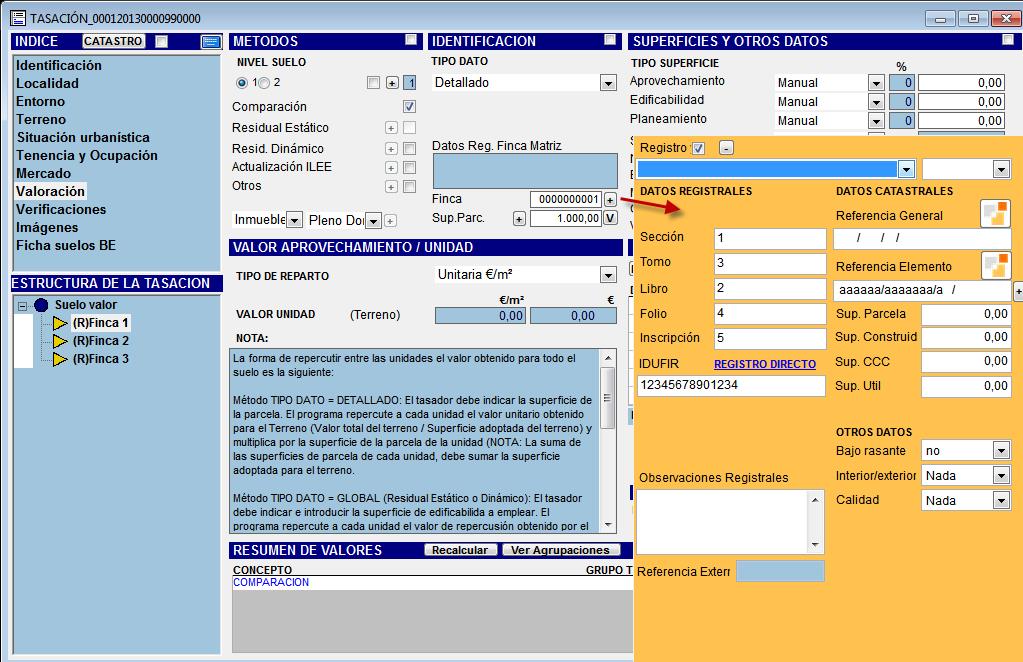Click Aprovechamiento percent 0 box

point(903,83)
